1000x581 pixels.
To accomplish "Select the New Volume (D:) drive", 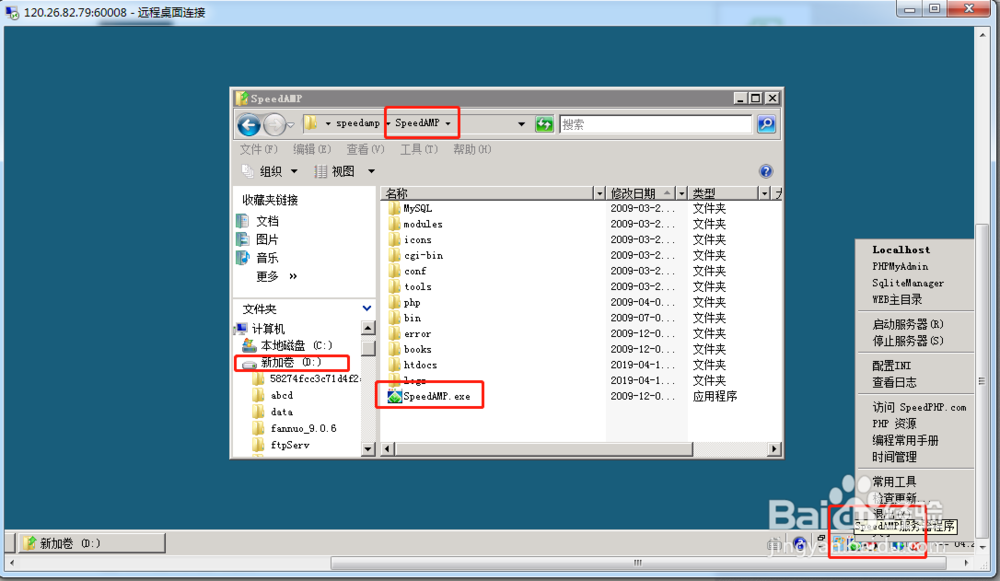I will click(291, 362).
